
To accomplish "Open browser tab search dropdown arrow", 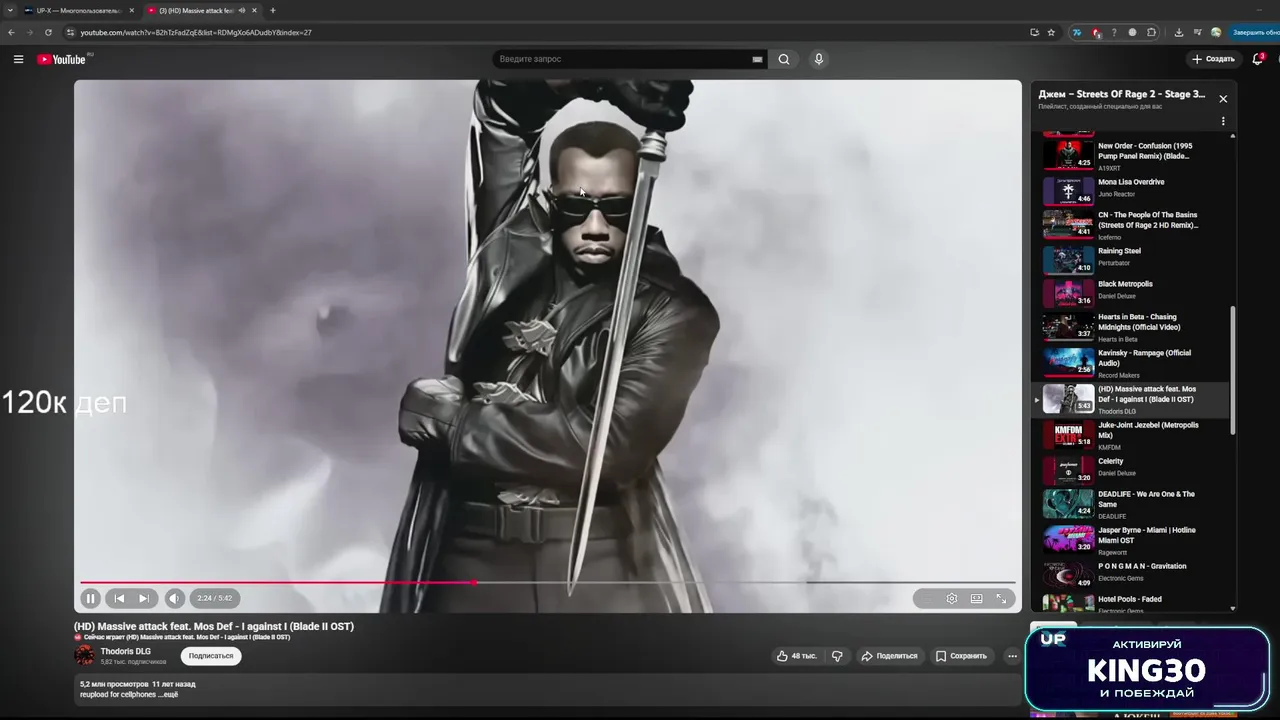I will (9, 10).
